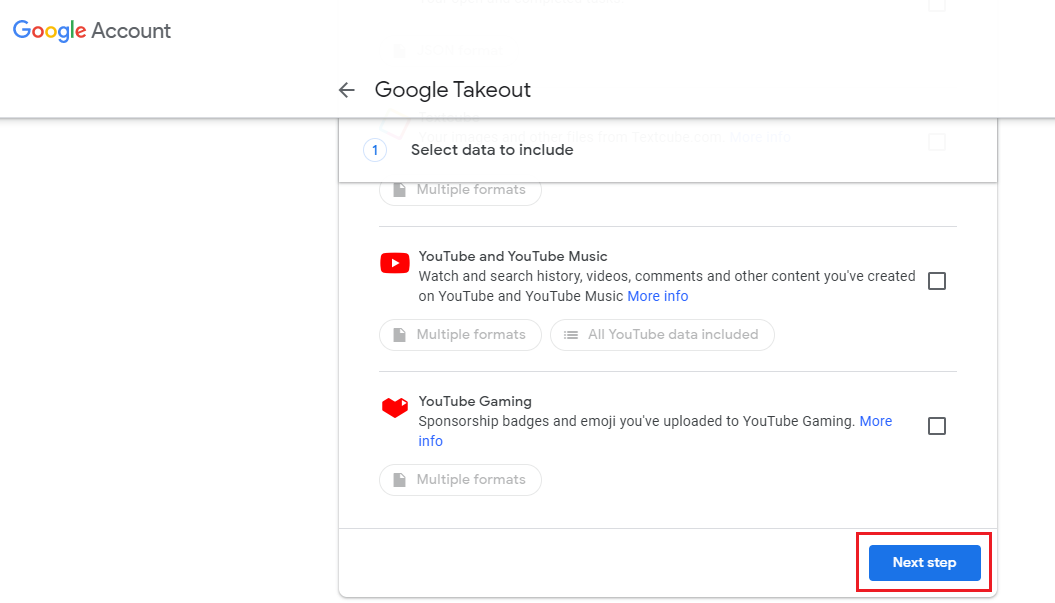The image size is (1055, 603).
Task: Open More info link for YouTube Gaming
Action: [x=875, y=421]
